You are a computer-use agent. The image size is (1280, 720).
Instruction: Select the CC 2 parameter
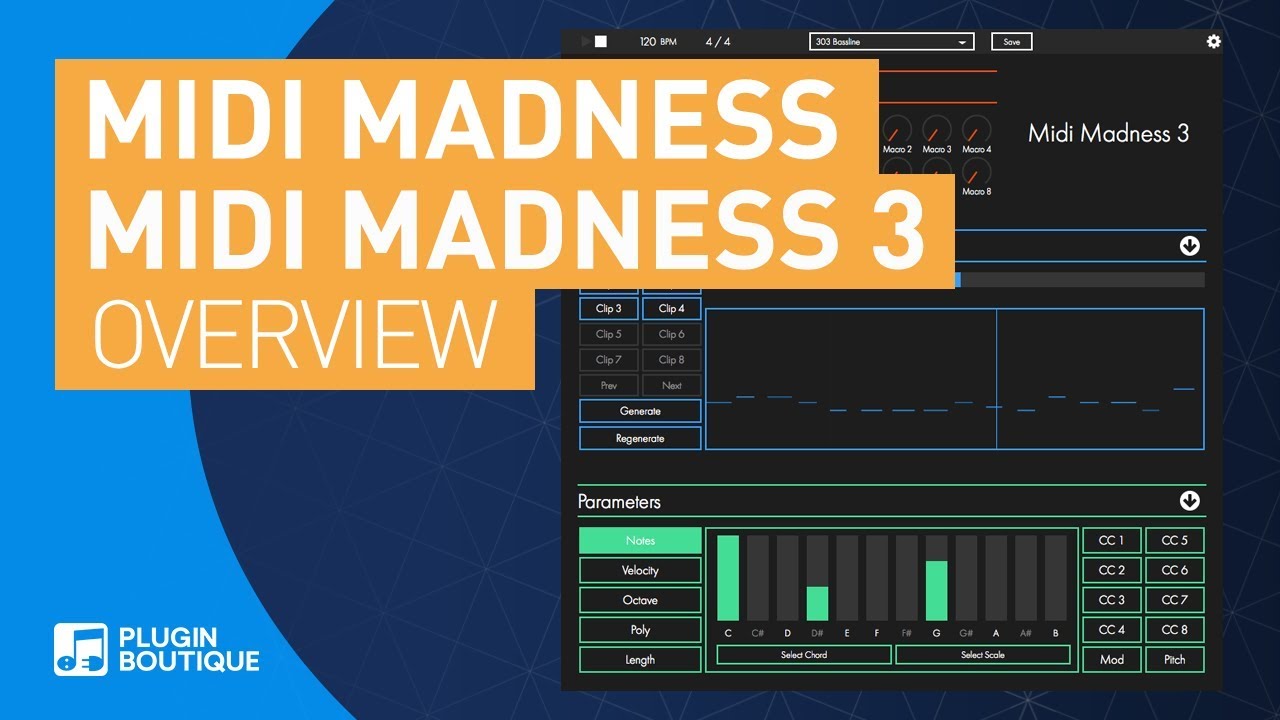click(x=1112, y=570)
